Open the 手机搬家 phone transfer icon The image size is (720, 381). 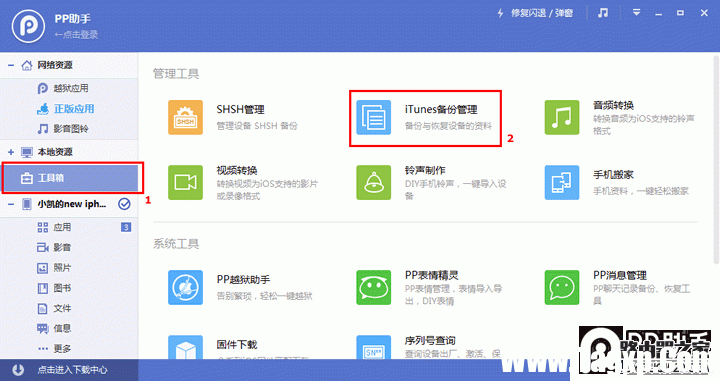click(562, 183)
